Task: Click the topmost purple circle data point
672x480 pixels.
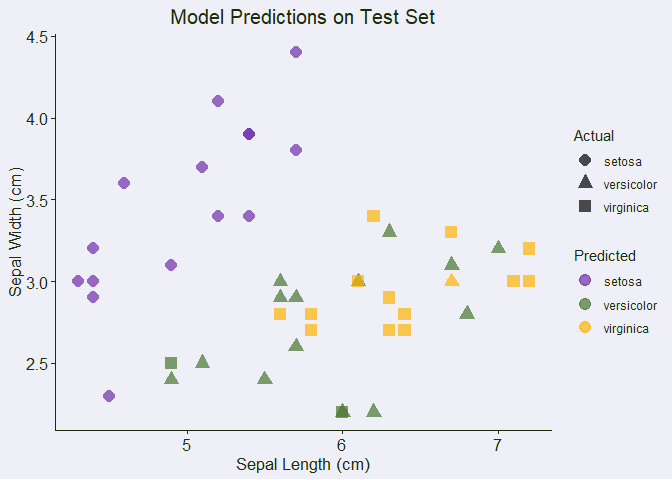Action: (296, 52)
